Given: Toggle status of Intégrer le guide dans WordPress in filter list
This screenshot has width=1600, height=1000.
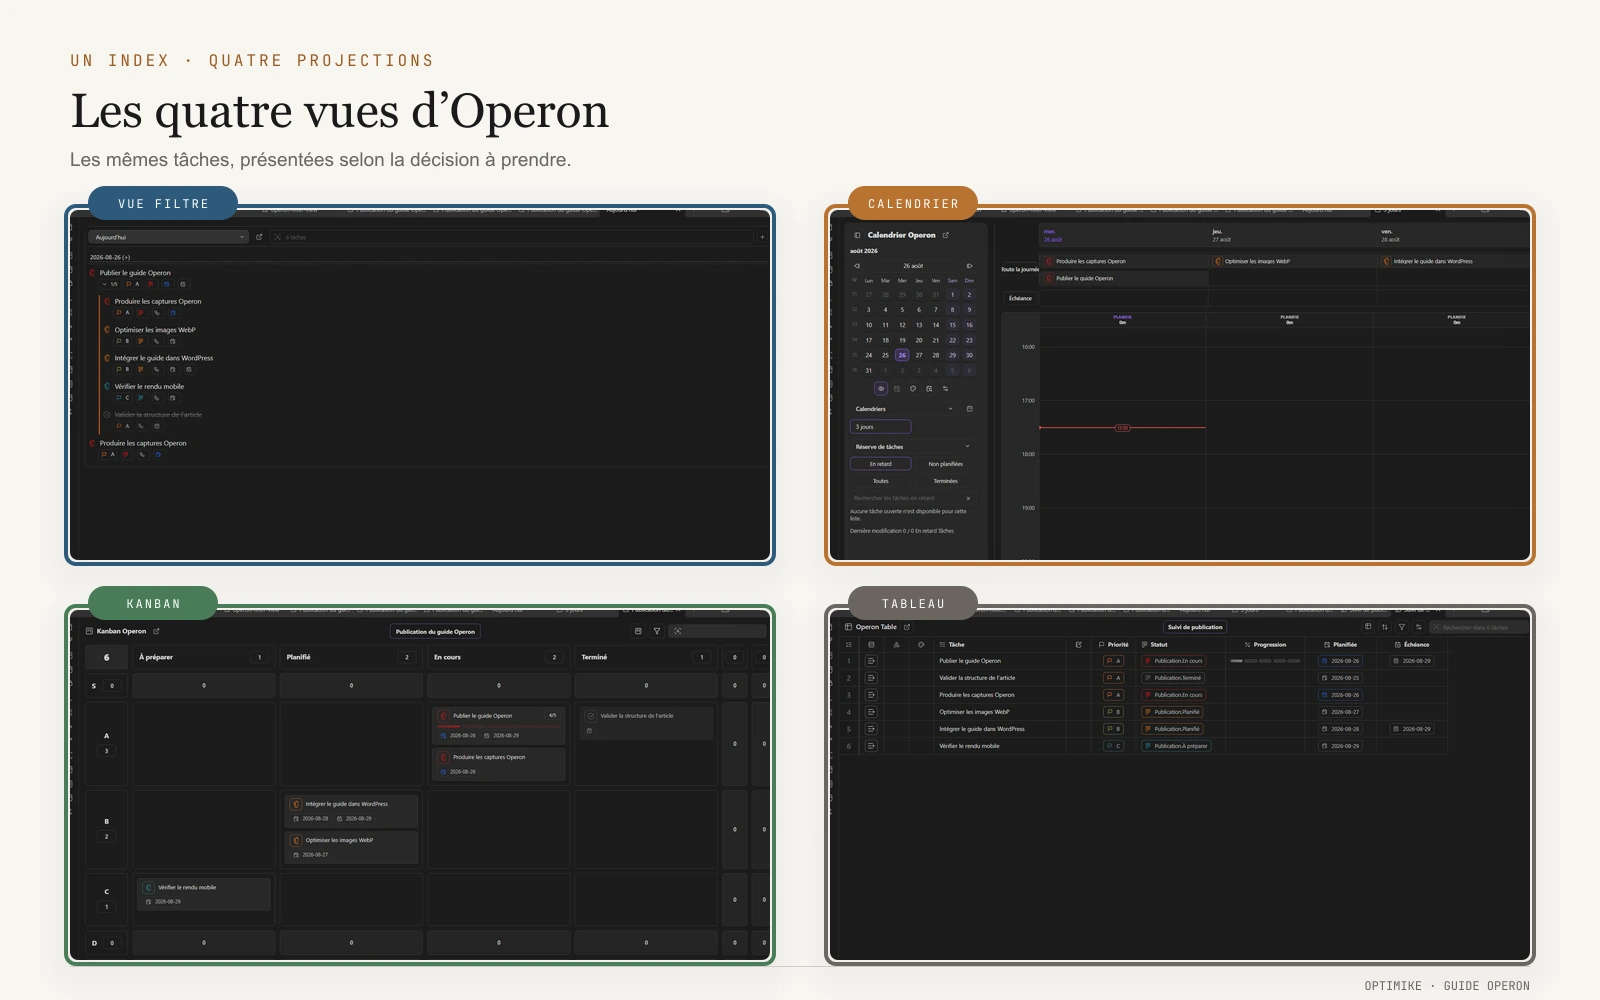Looking at the screenshot, I should pos(107,358).
